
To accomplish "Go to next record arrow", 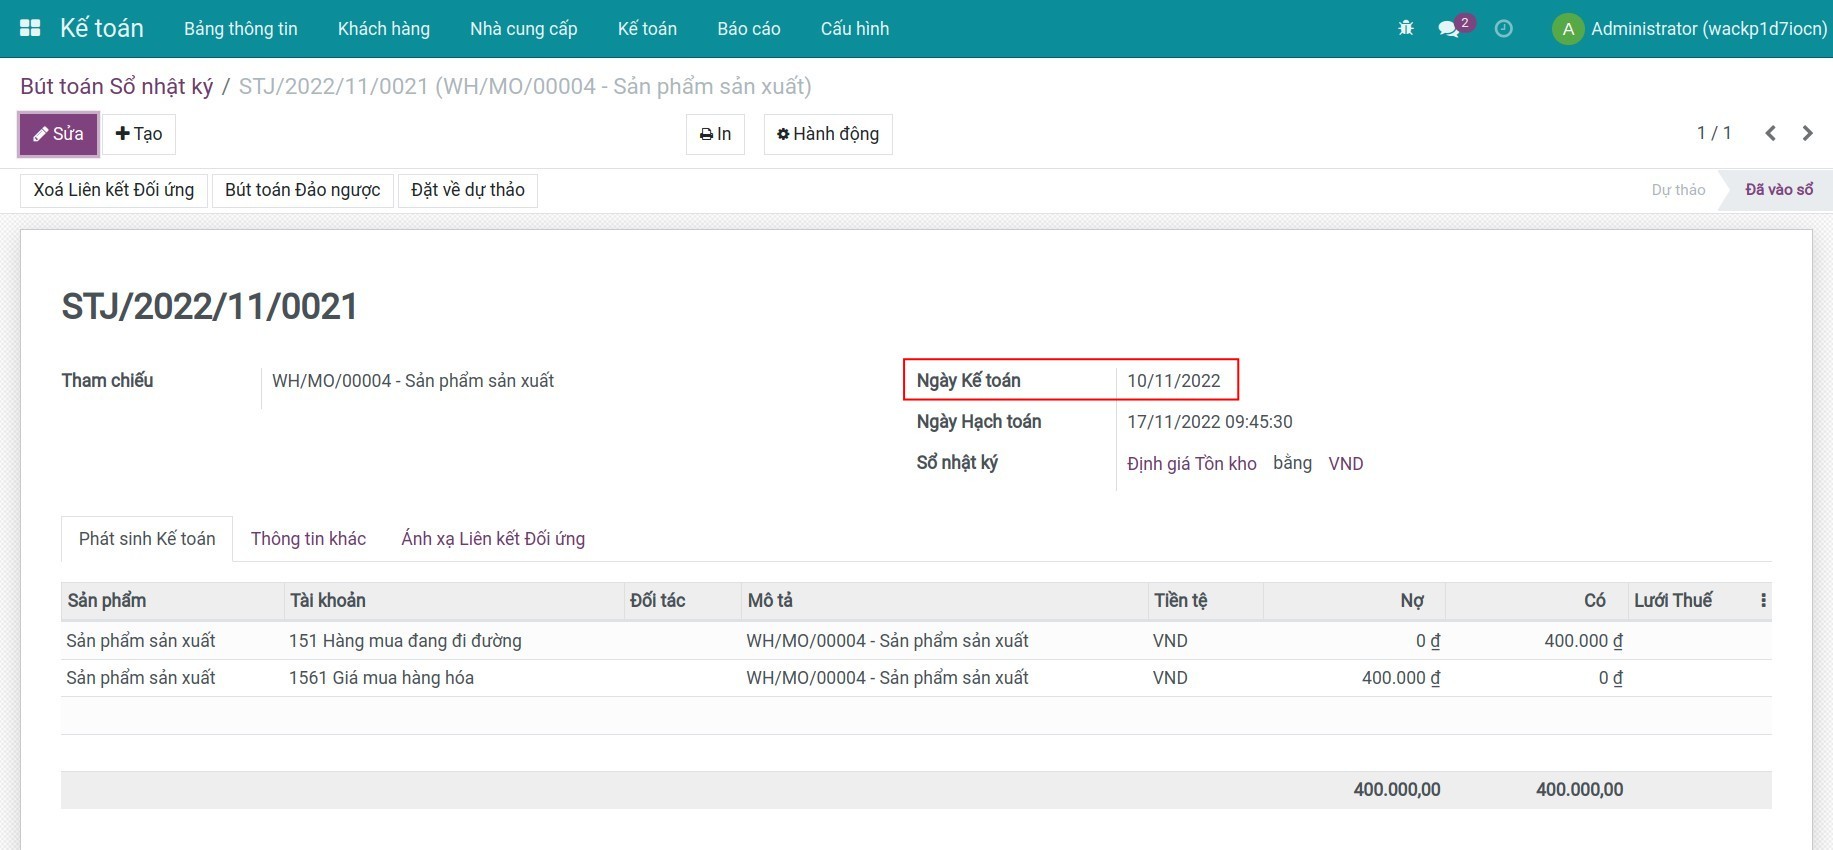I will point(1807,133).
